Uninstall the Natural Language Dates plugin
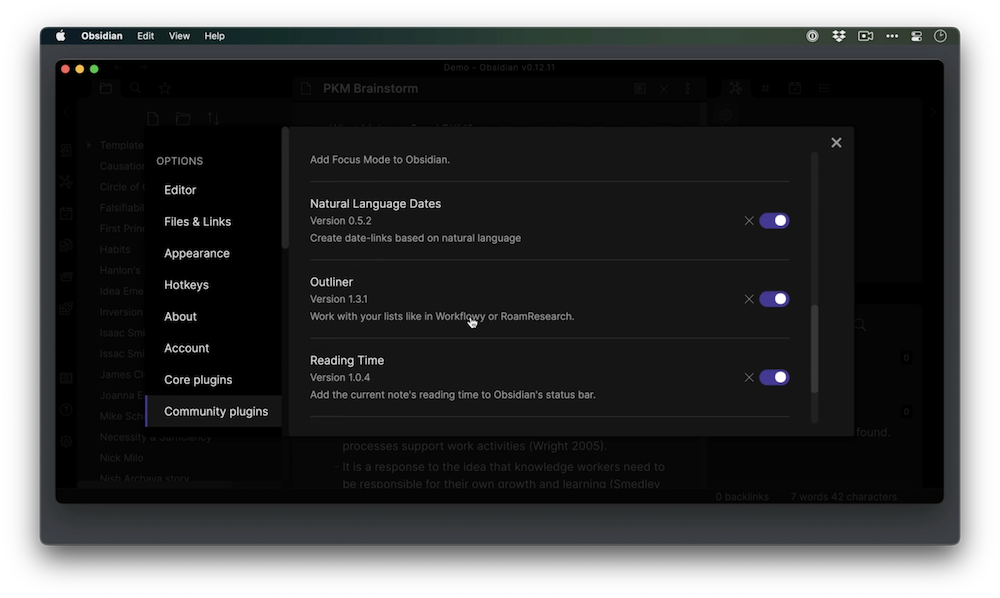 click(x=749, y=221)
